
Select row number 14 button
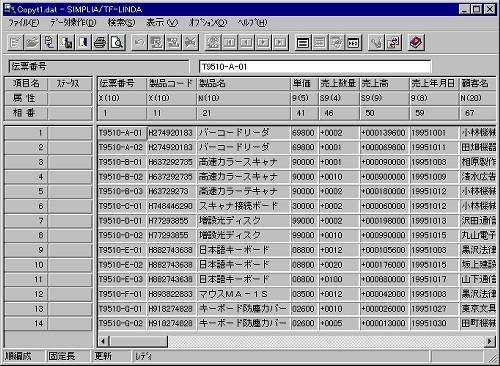(x=26, y=323)
